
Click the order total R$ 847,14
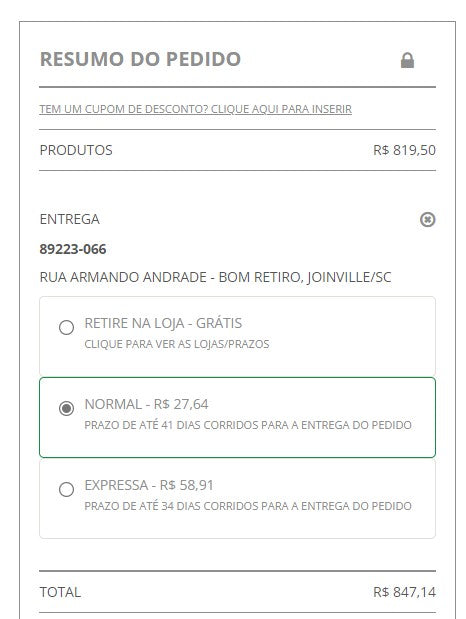coord(404,592)
